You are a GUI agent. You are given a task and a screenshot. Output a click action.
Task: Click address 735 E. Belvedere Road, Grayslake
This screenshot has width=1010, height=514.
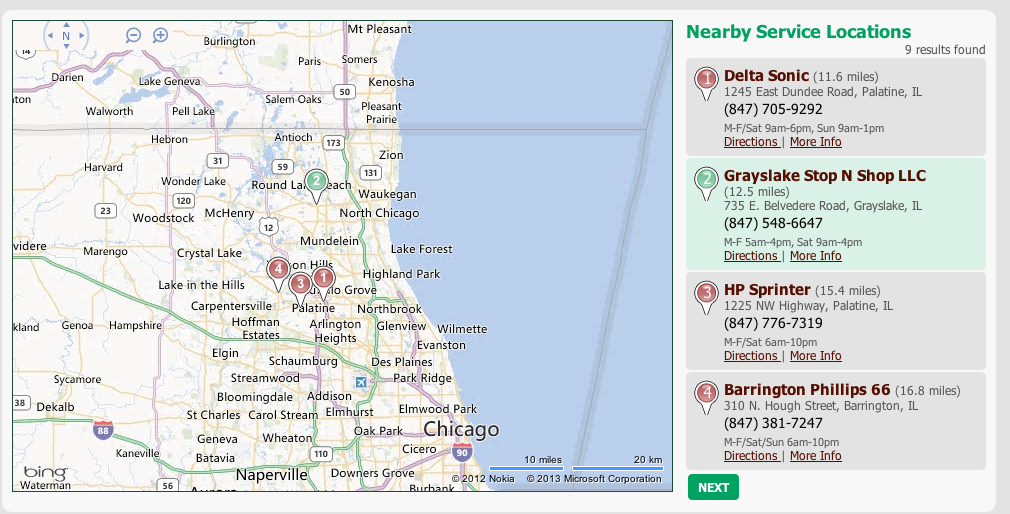(x=823, y=206)
